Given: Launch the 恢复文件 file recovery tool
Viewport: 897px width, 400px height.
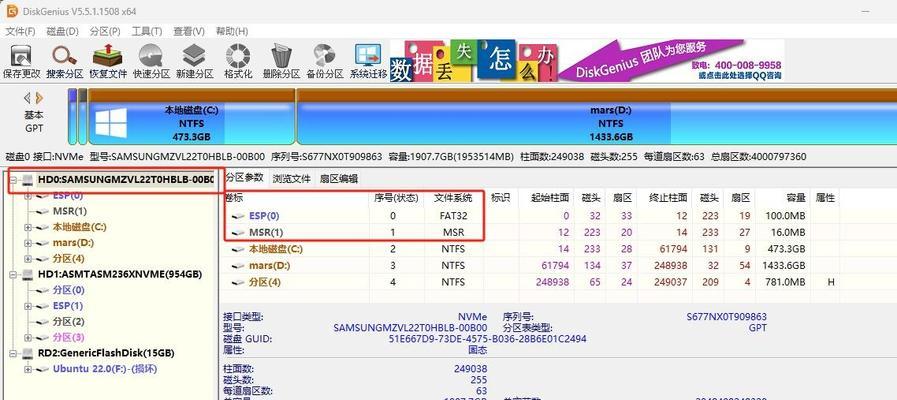Looking at the screenshot, I should pos(108,56).
